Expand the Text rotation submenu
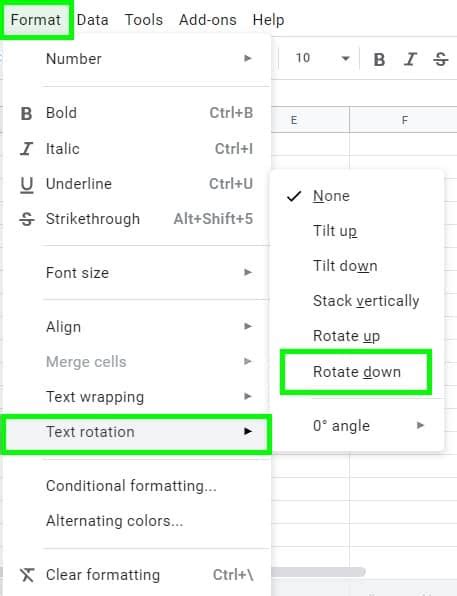Image resolution: width=457 pixels, height=596 pixels. (x=137, y=432)
